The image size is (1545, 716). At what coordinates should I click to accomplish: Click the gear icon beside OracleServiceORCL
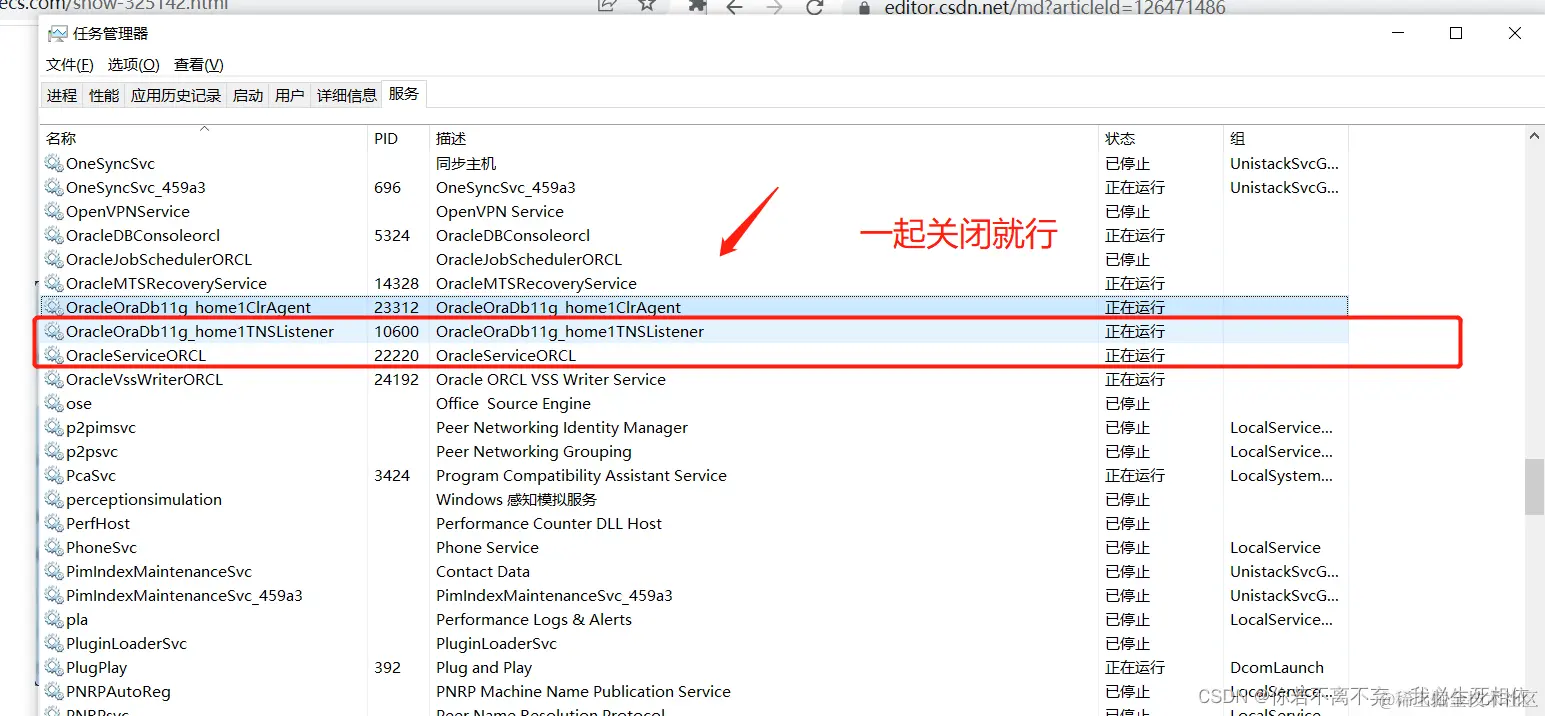click(54, 355)
